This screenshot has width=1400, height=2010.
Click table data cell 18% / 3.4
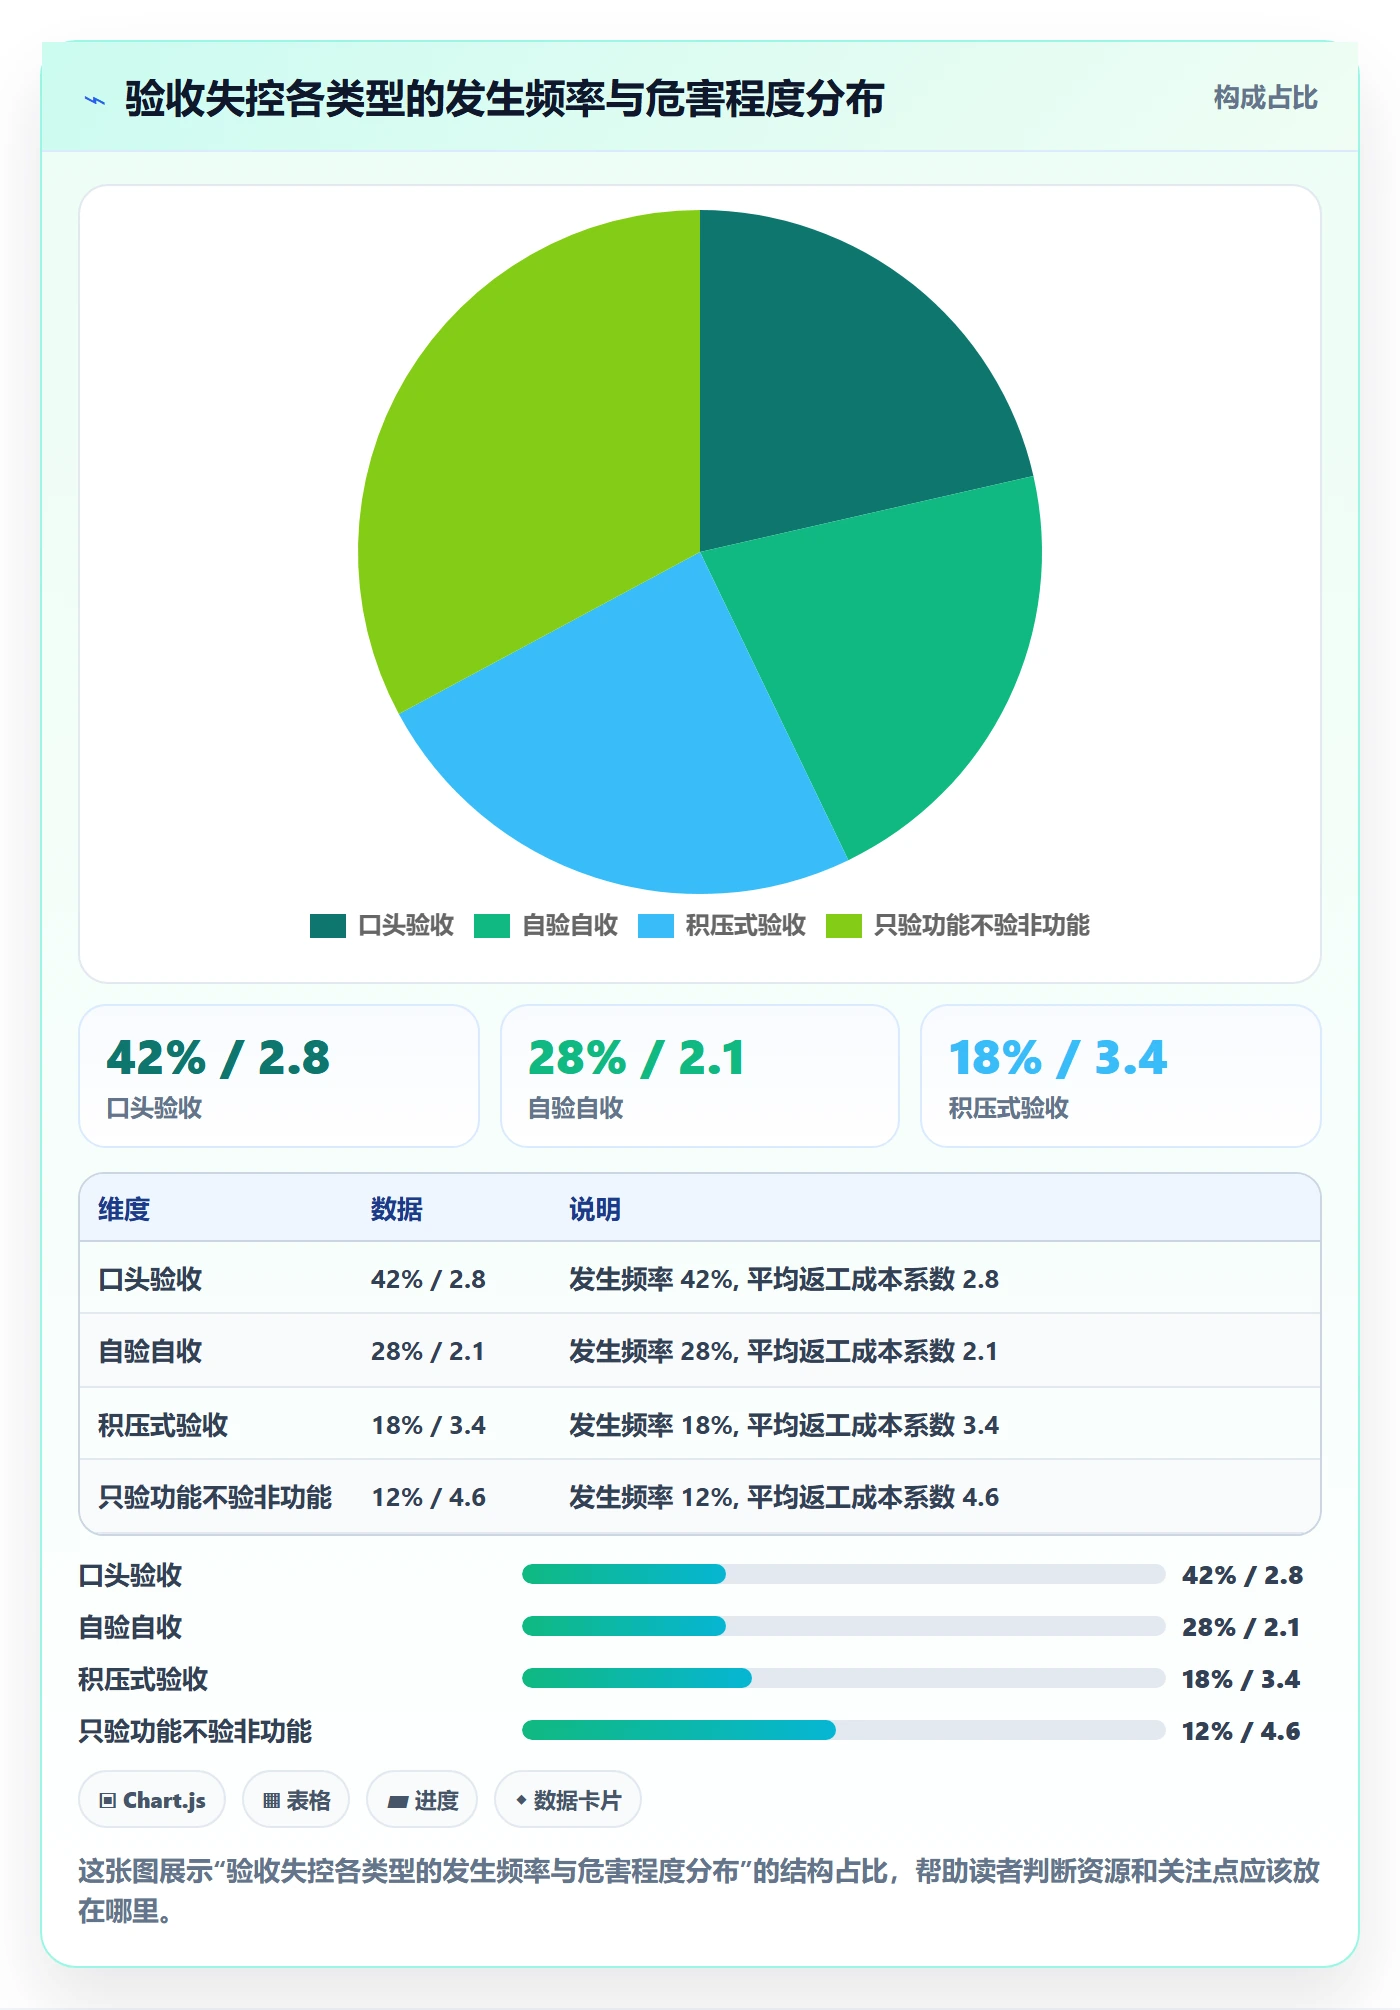tap(428, 1425)
